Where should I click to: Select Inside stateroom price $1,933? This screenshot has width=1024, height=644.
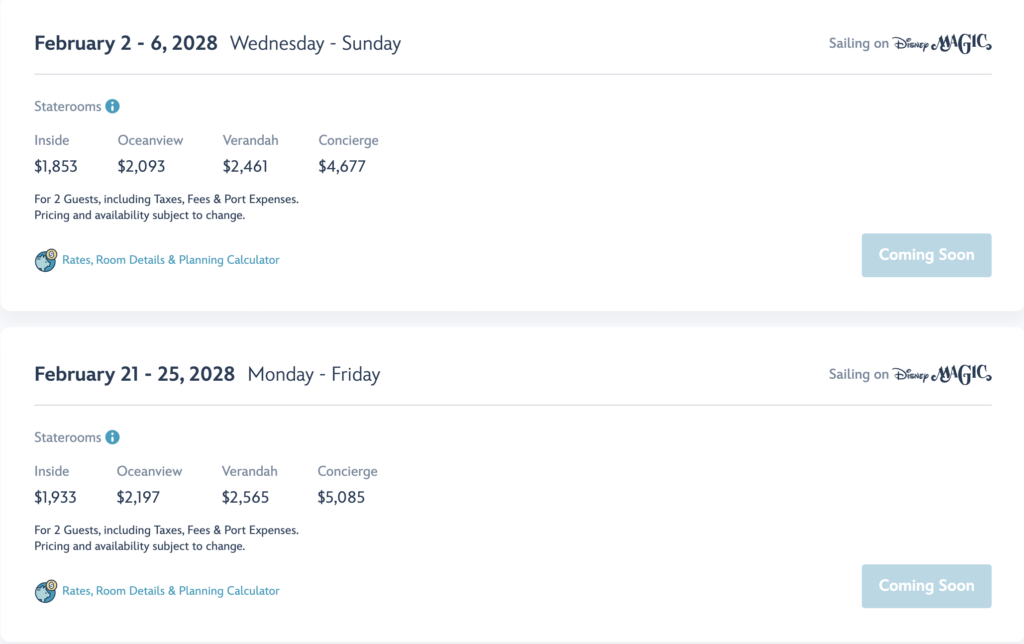(56, 498)
